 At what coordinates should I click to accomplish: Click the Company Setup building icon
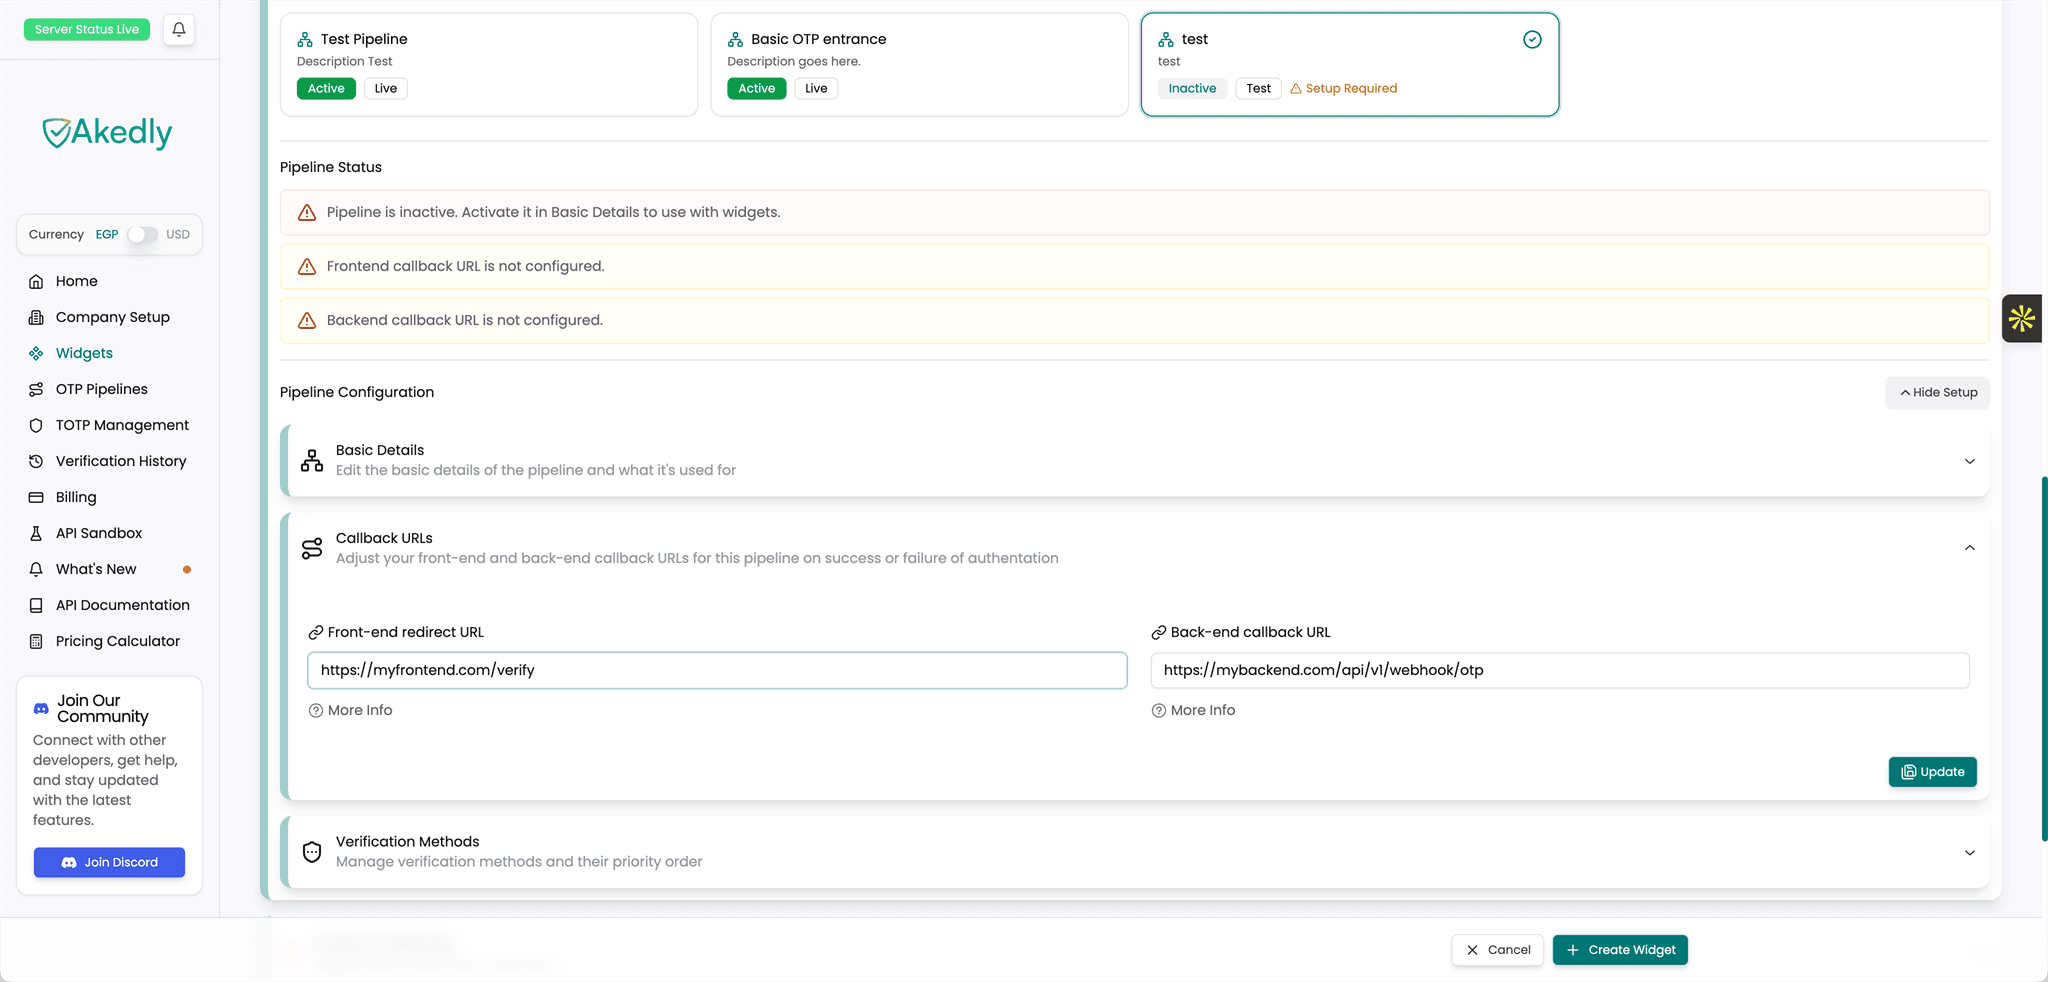36,317
